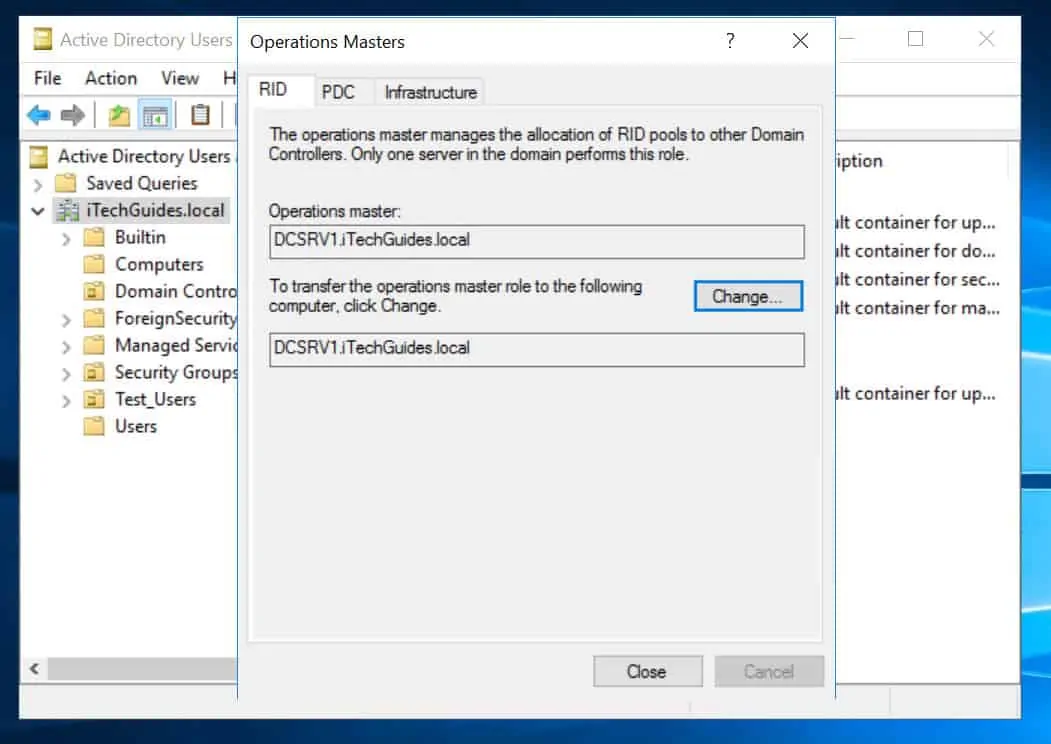This screenshot has width=1051, height=744.
Task: Close the Operations Masters dialog with X
Action: [x=800, y=41]
